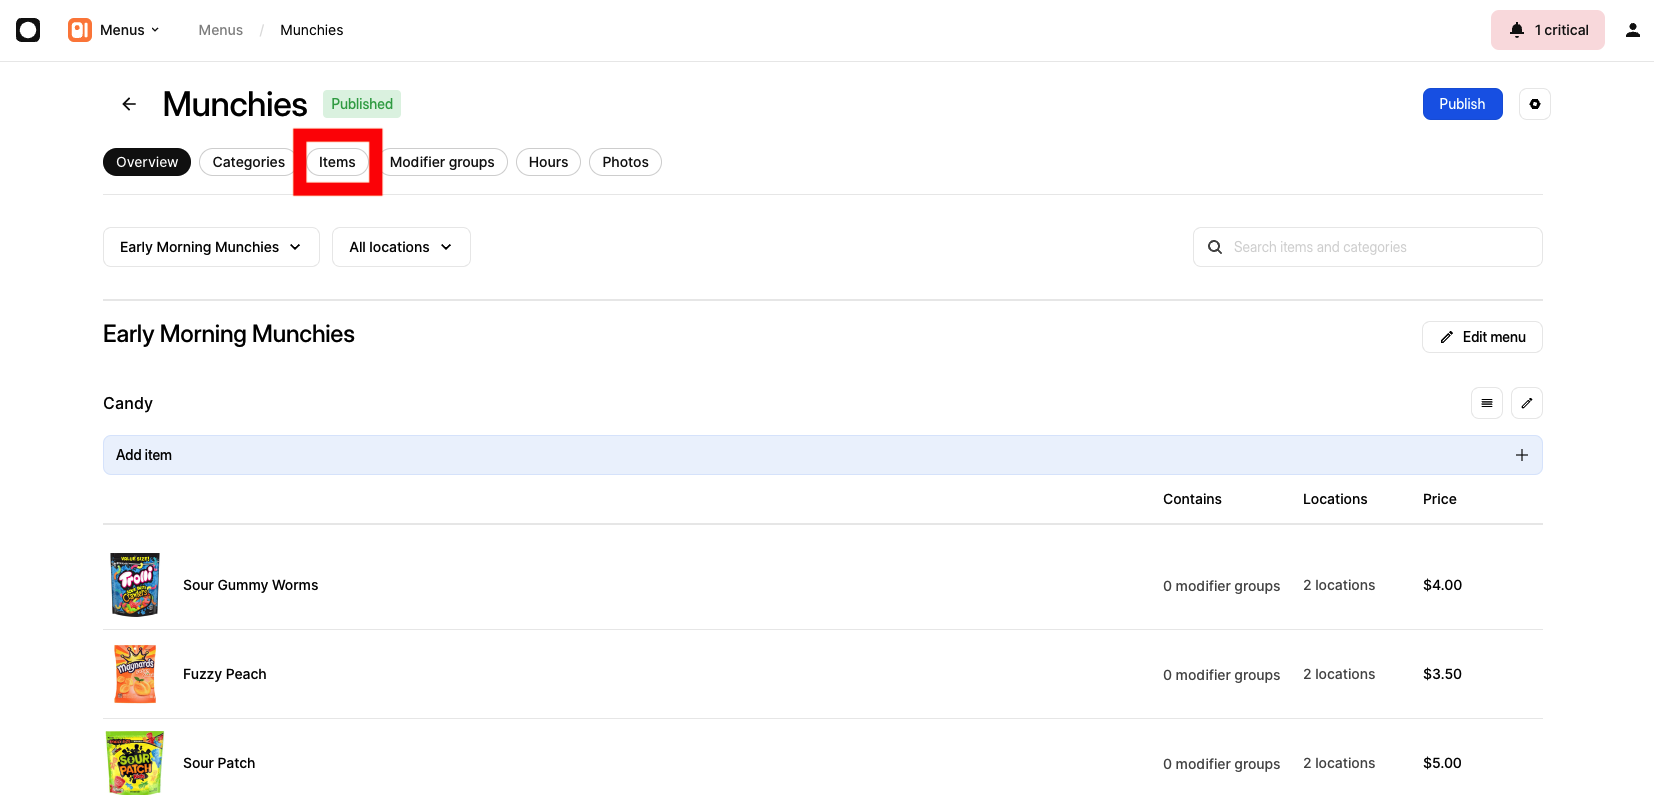Click 2 locations for Sour Gummy Worms
The image size is (1654, 795).
pos(1339,585)
